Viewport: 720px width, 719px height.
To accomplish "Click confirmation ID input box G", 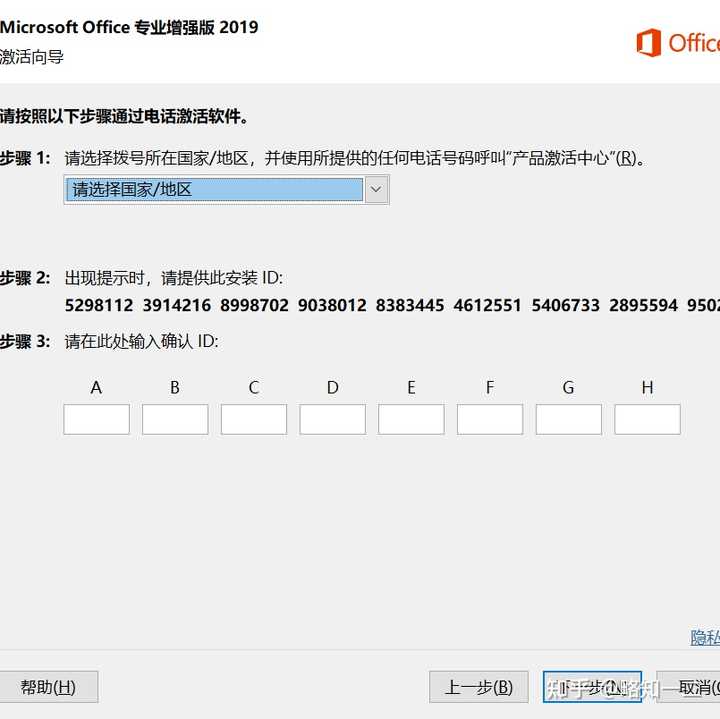I will (x=568, y=419).
